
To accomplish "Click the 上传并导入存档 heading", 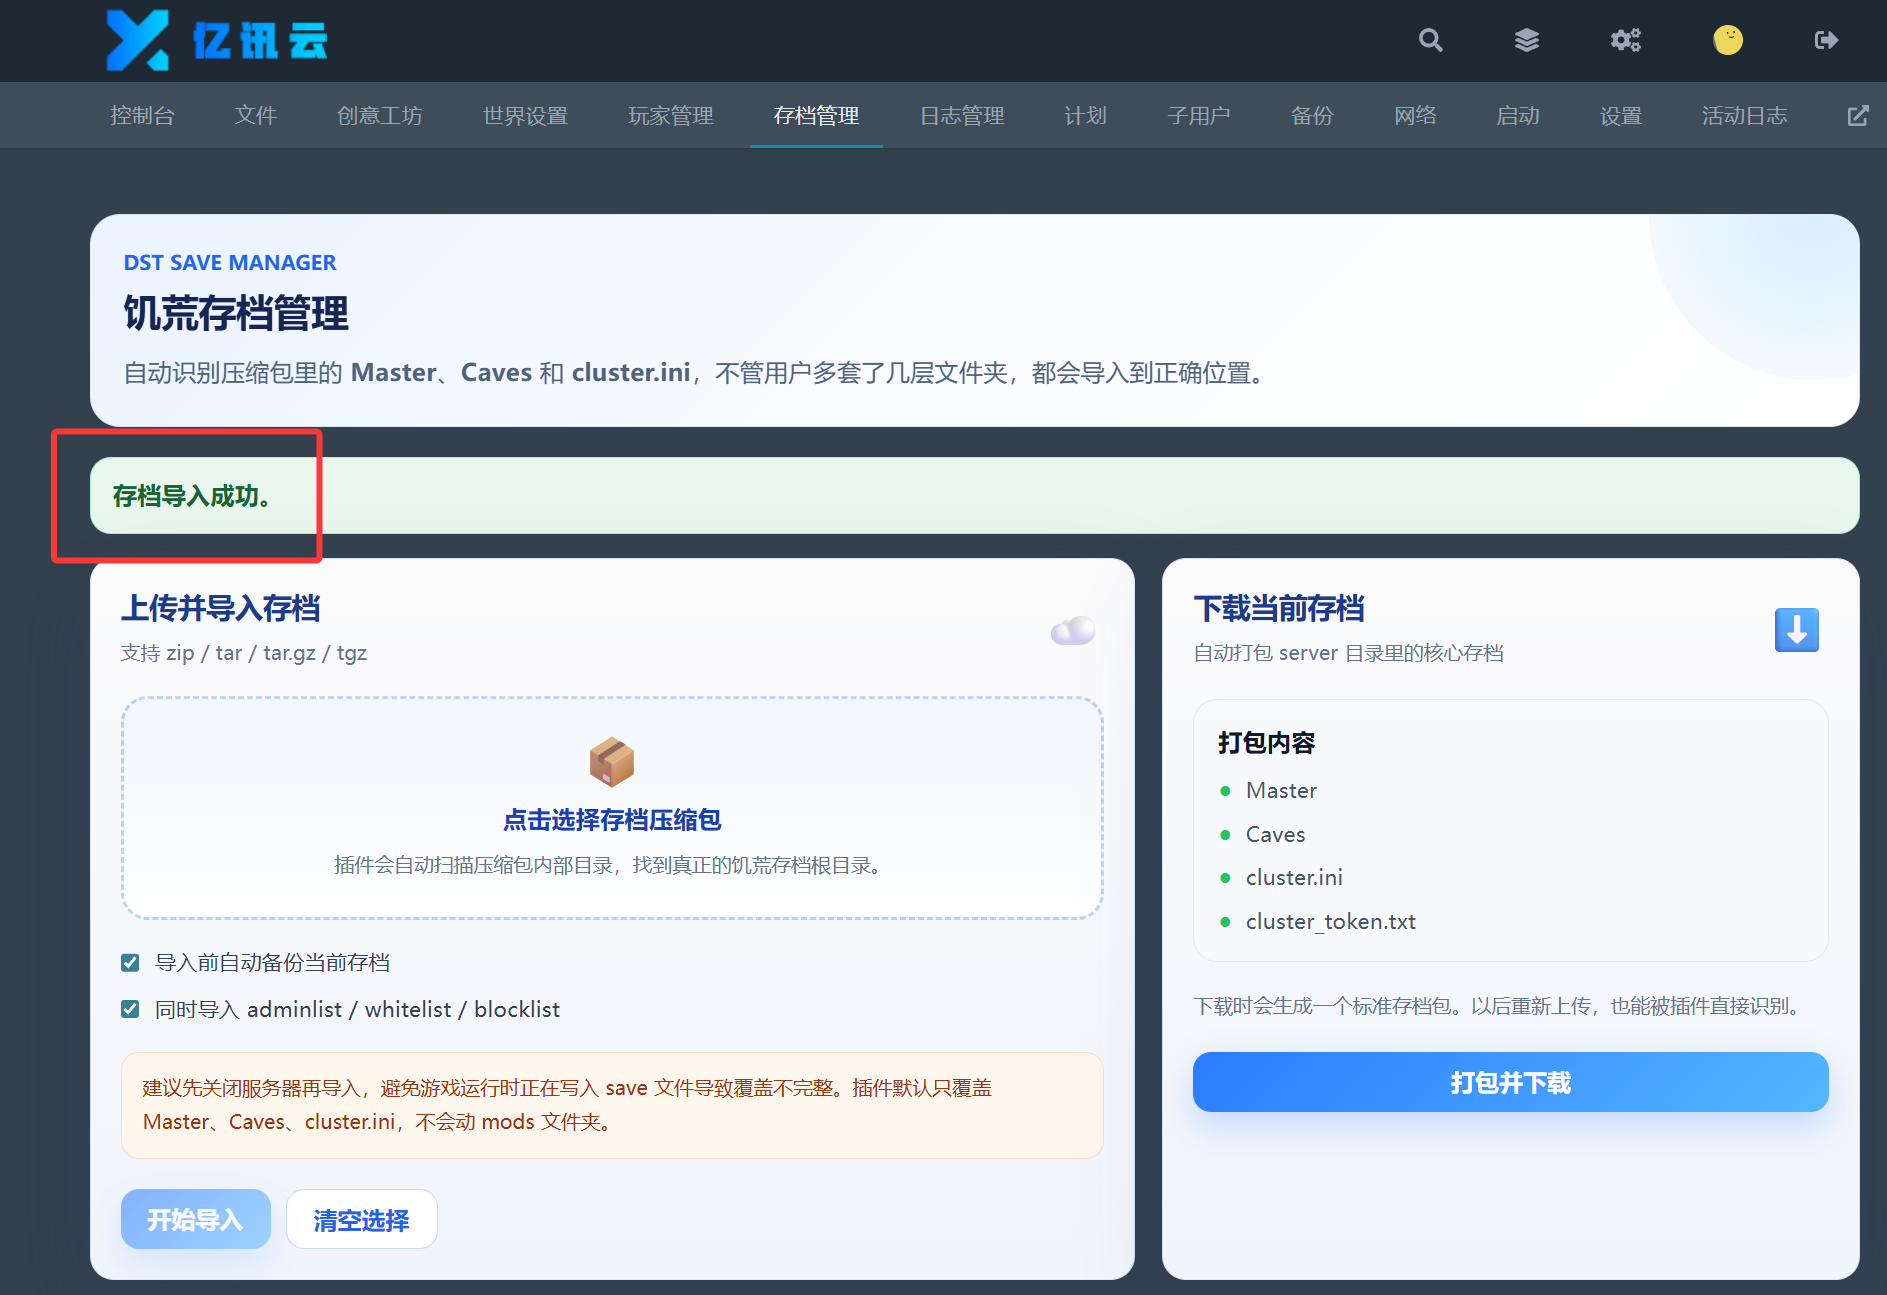I will click(220, 608).
